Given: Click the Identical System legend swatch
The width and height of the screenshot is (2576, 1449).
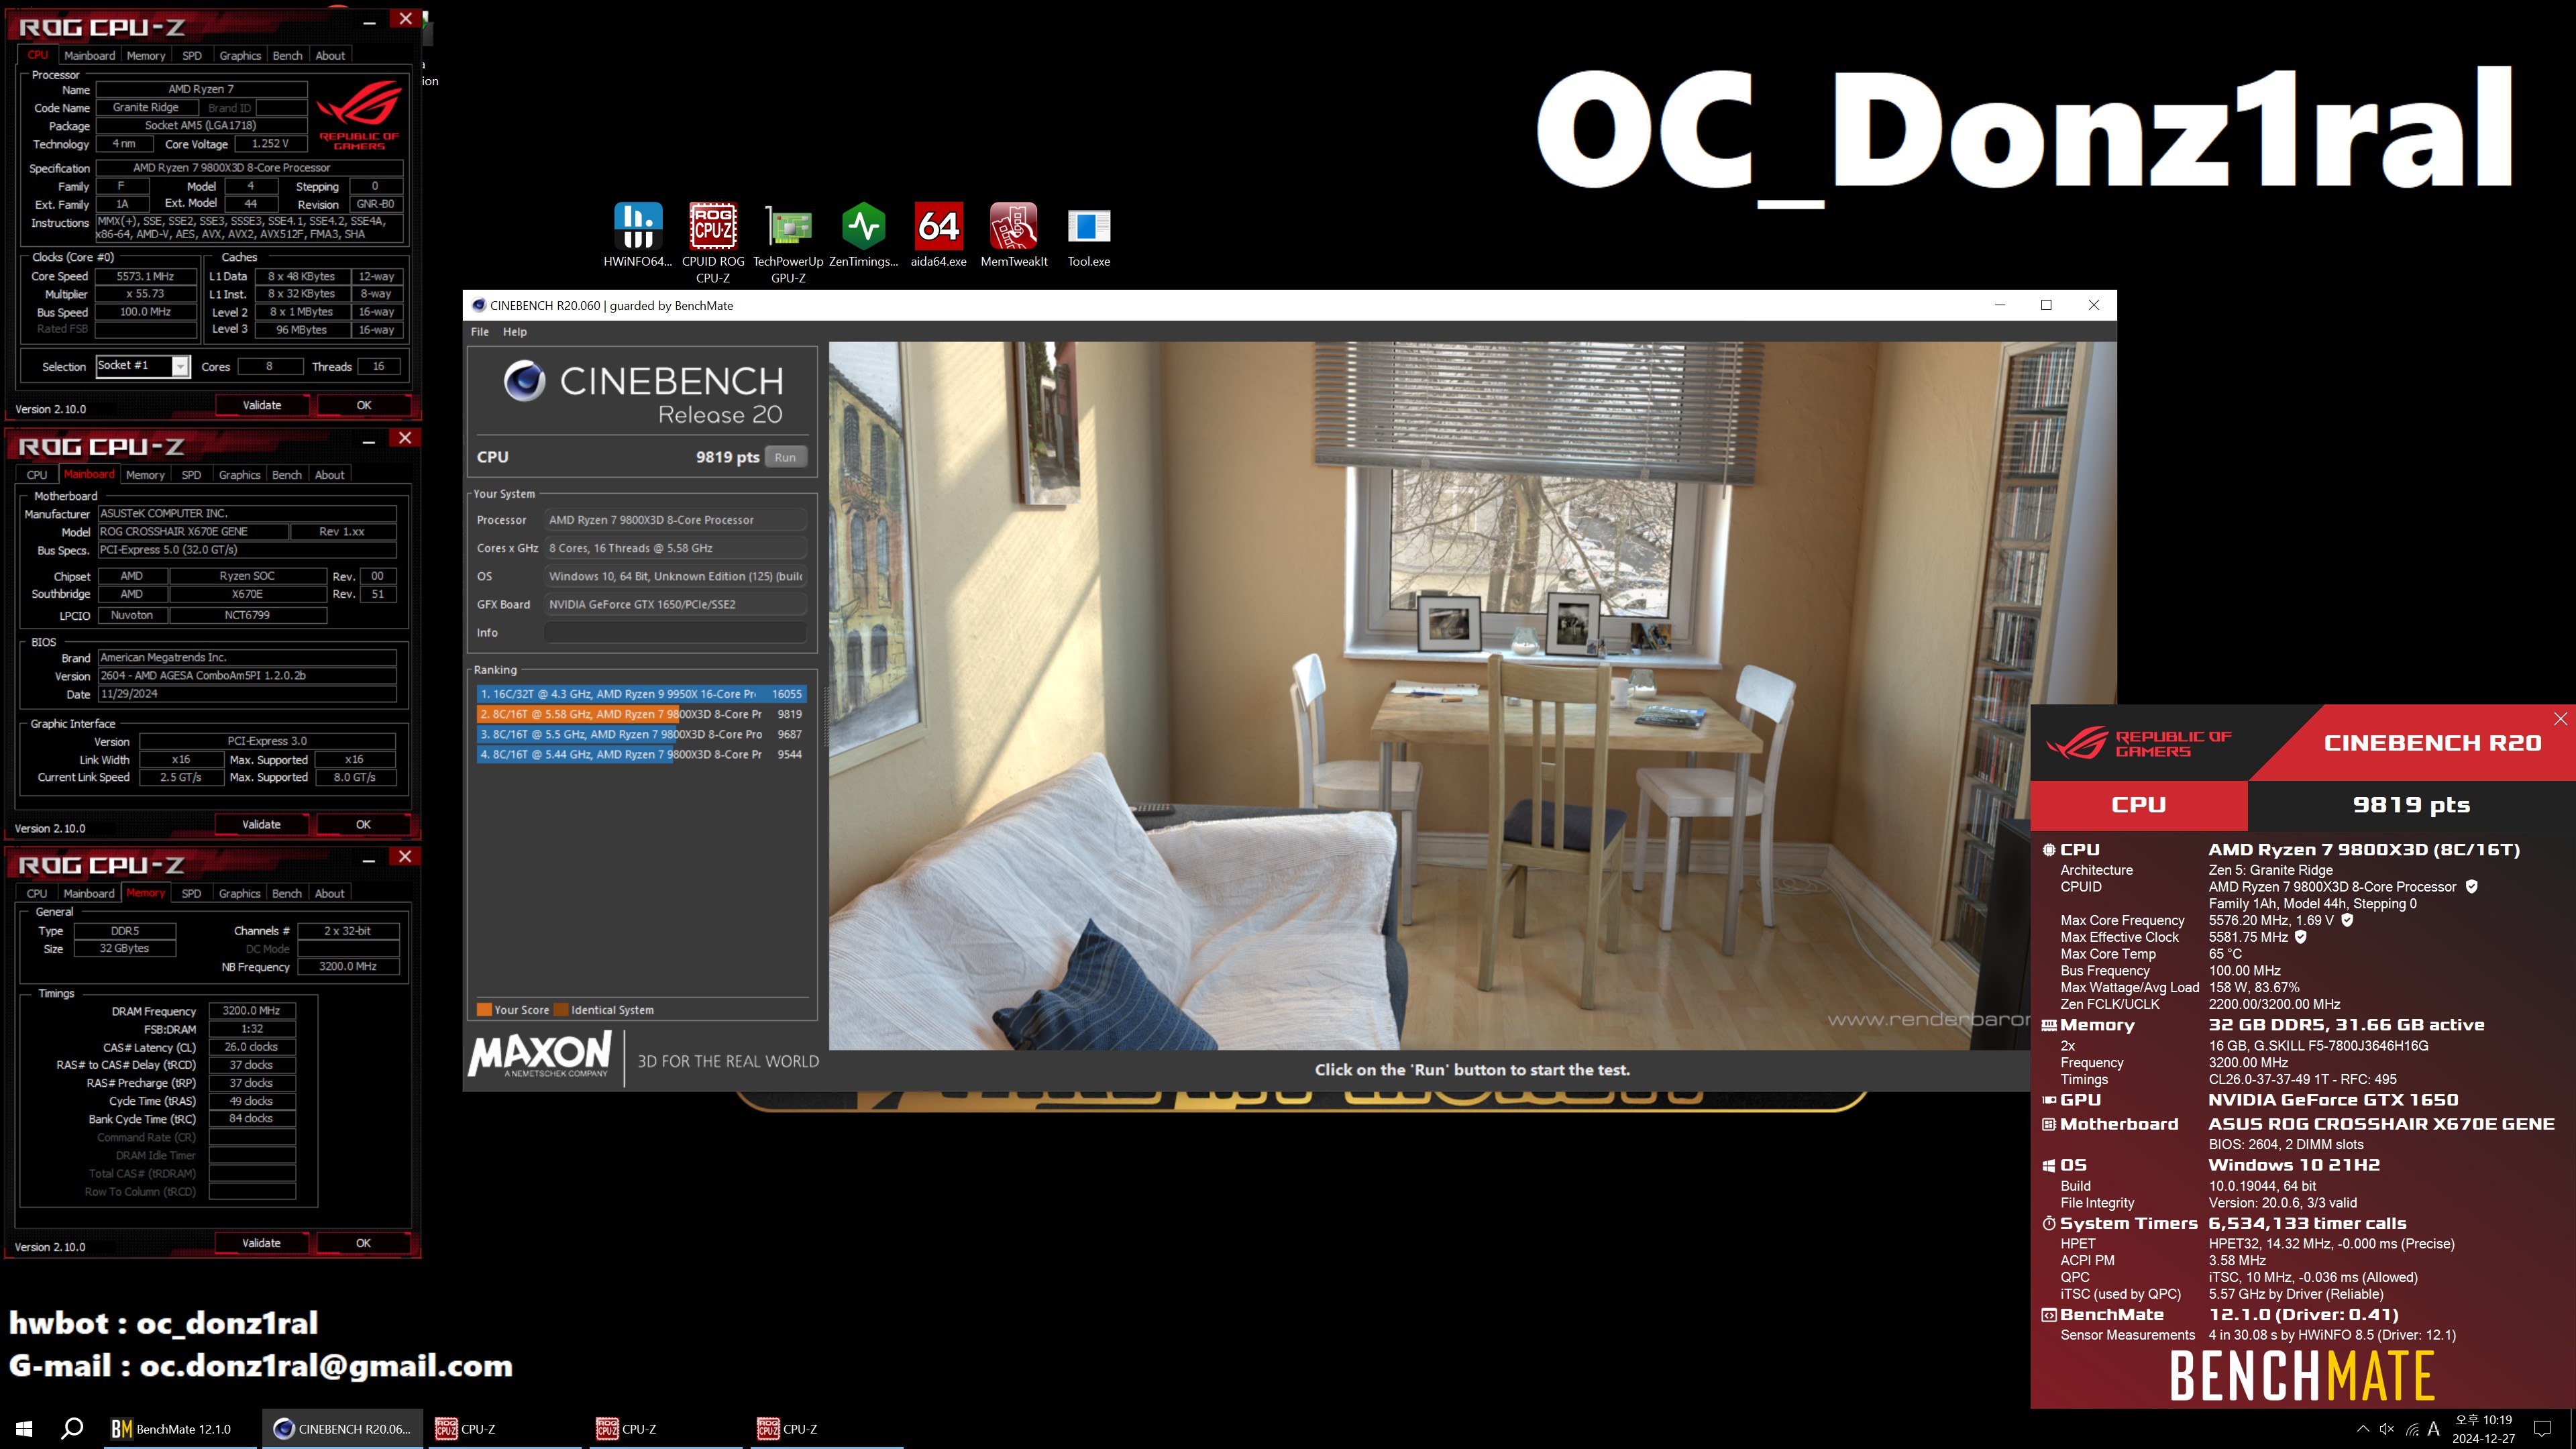Looking at the screenshot, I should [561, 1010].
